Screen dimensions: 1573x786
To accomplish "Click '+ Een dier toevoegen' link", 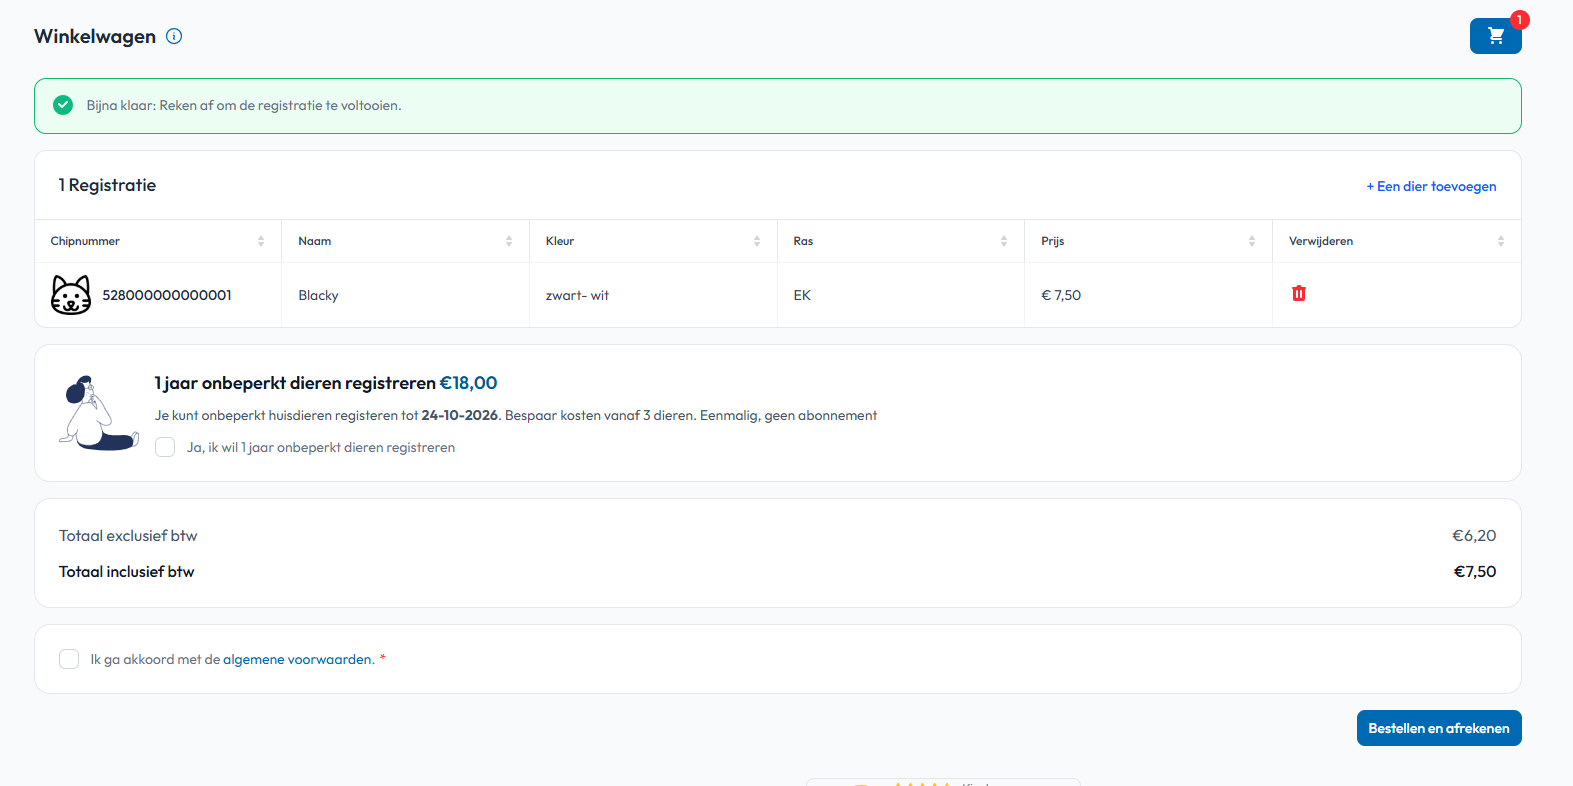I will 1431,186.
